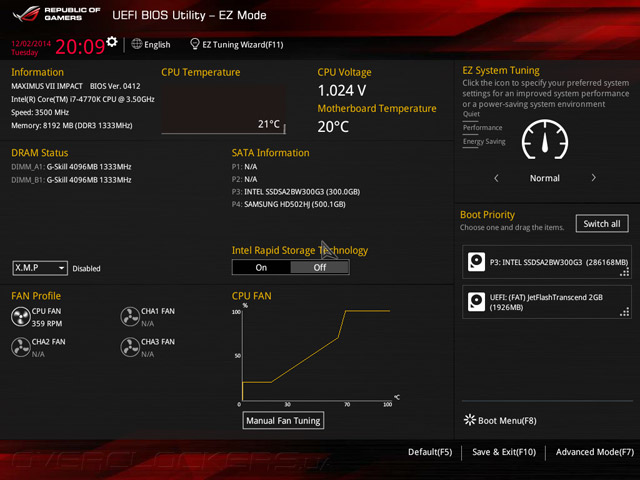This screenshot has height=480, width=640.
Task: Click SATA P4 SAMSUNG HD502HJ entry
Action: pos(289,204)
